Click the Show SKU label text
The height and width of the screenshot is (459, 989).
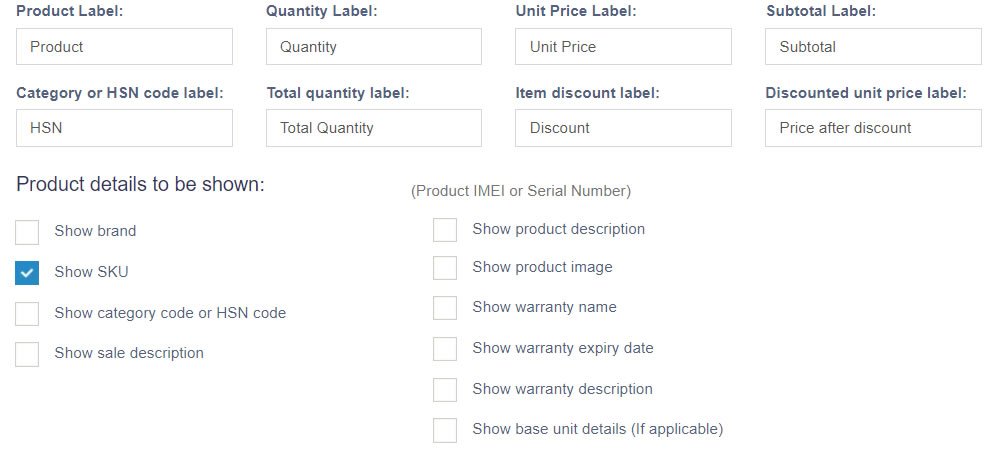91,272
